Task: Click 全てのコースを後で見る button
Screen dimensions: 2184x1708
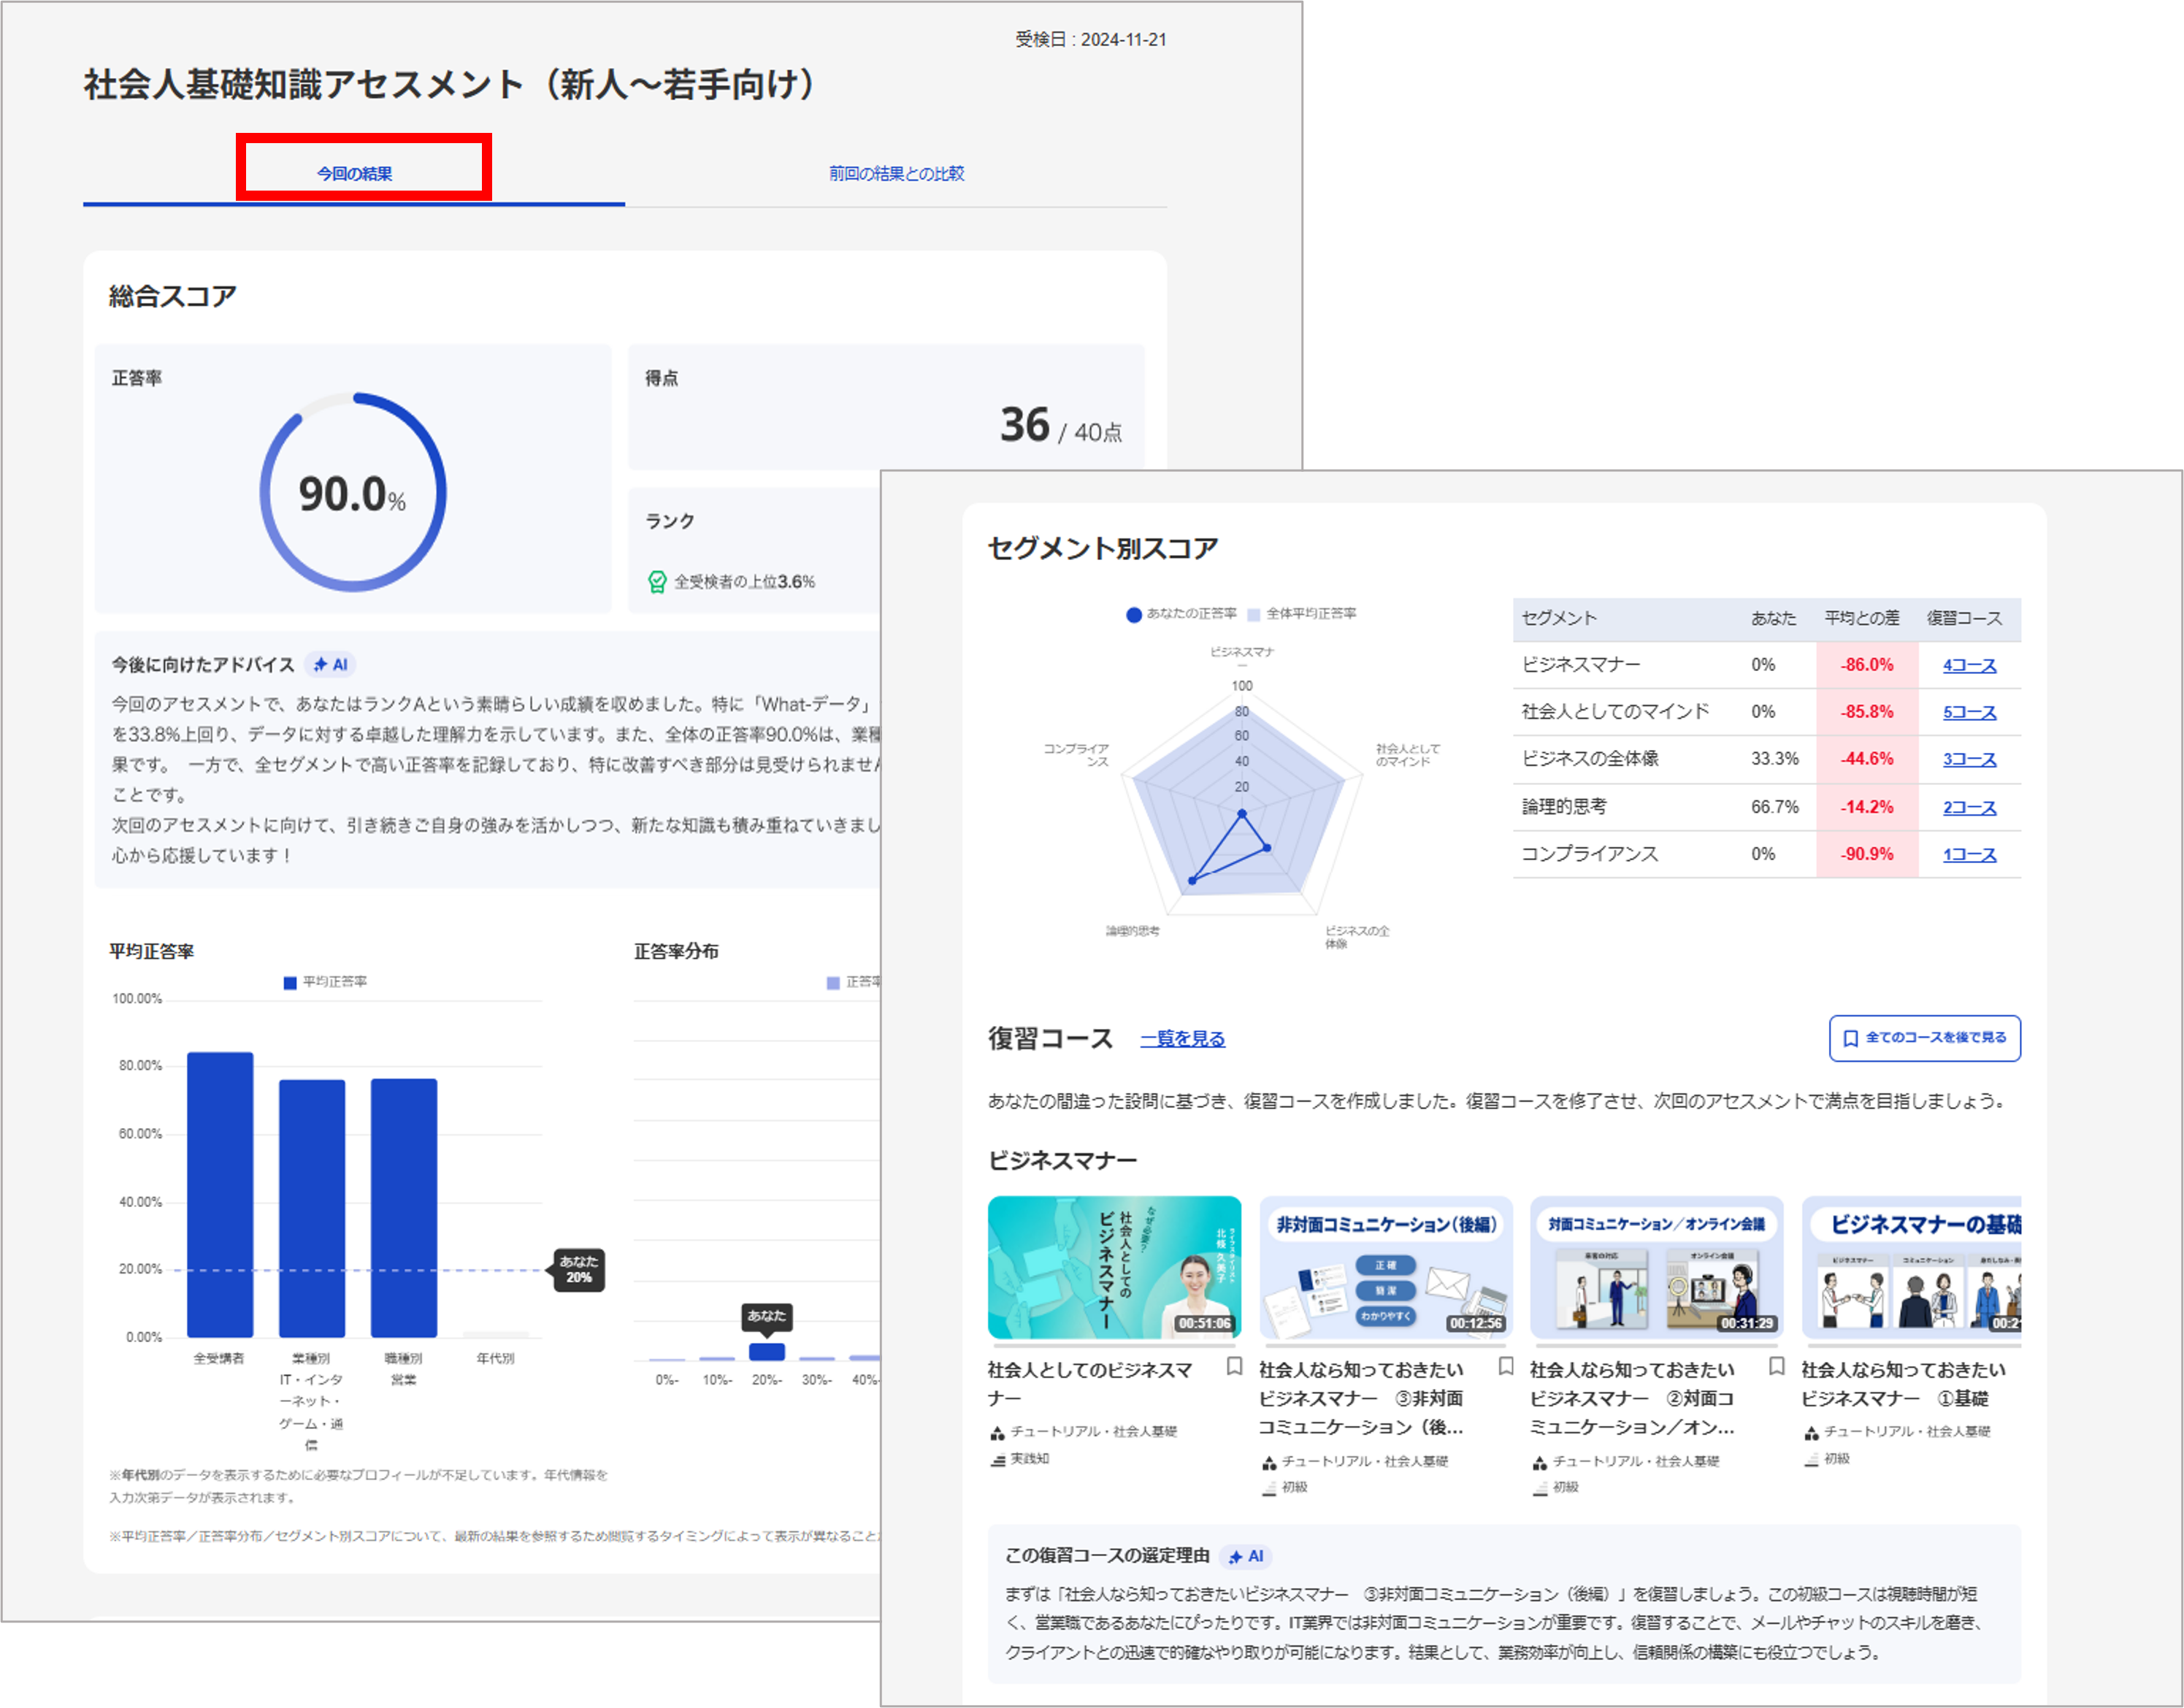Action: pos(1924,1038)
